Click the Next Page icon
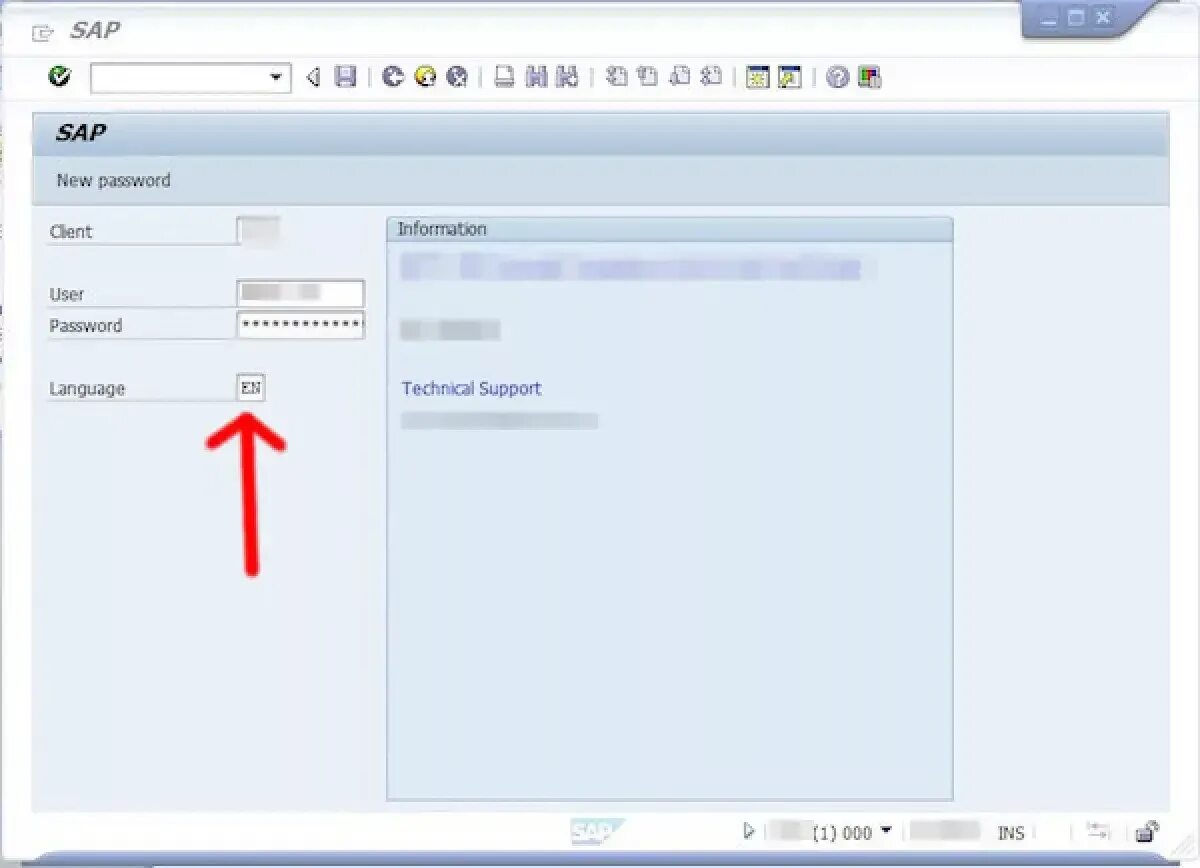Screen dimensions: 1200x868 pyautogui.click(x=680, y=77)
